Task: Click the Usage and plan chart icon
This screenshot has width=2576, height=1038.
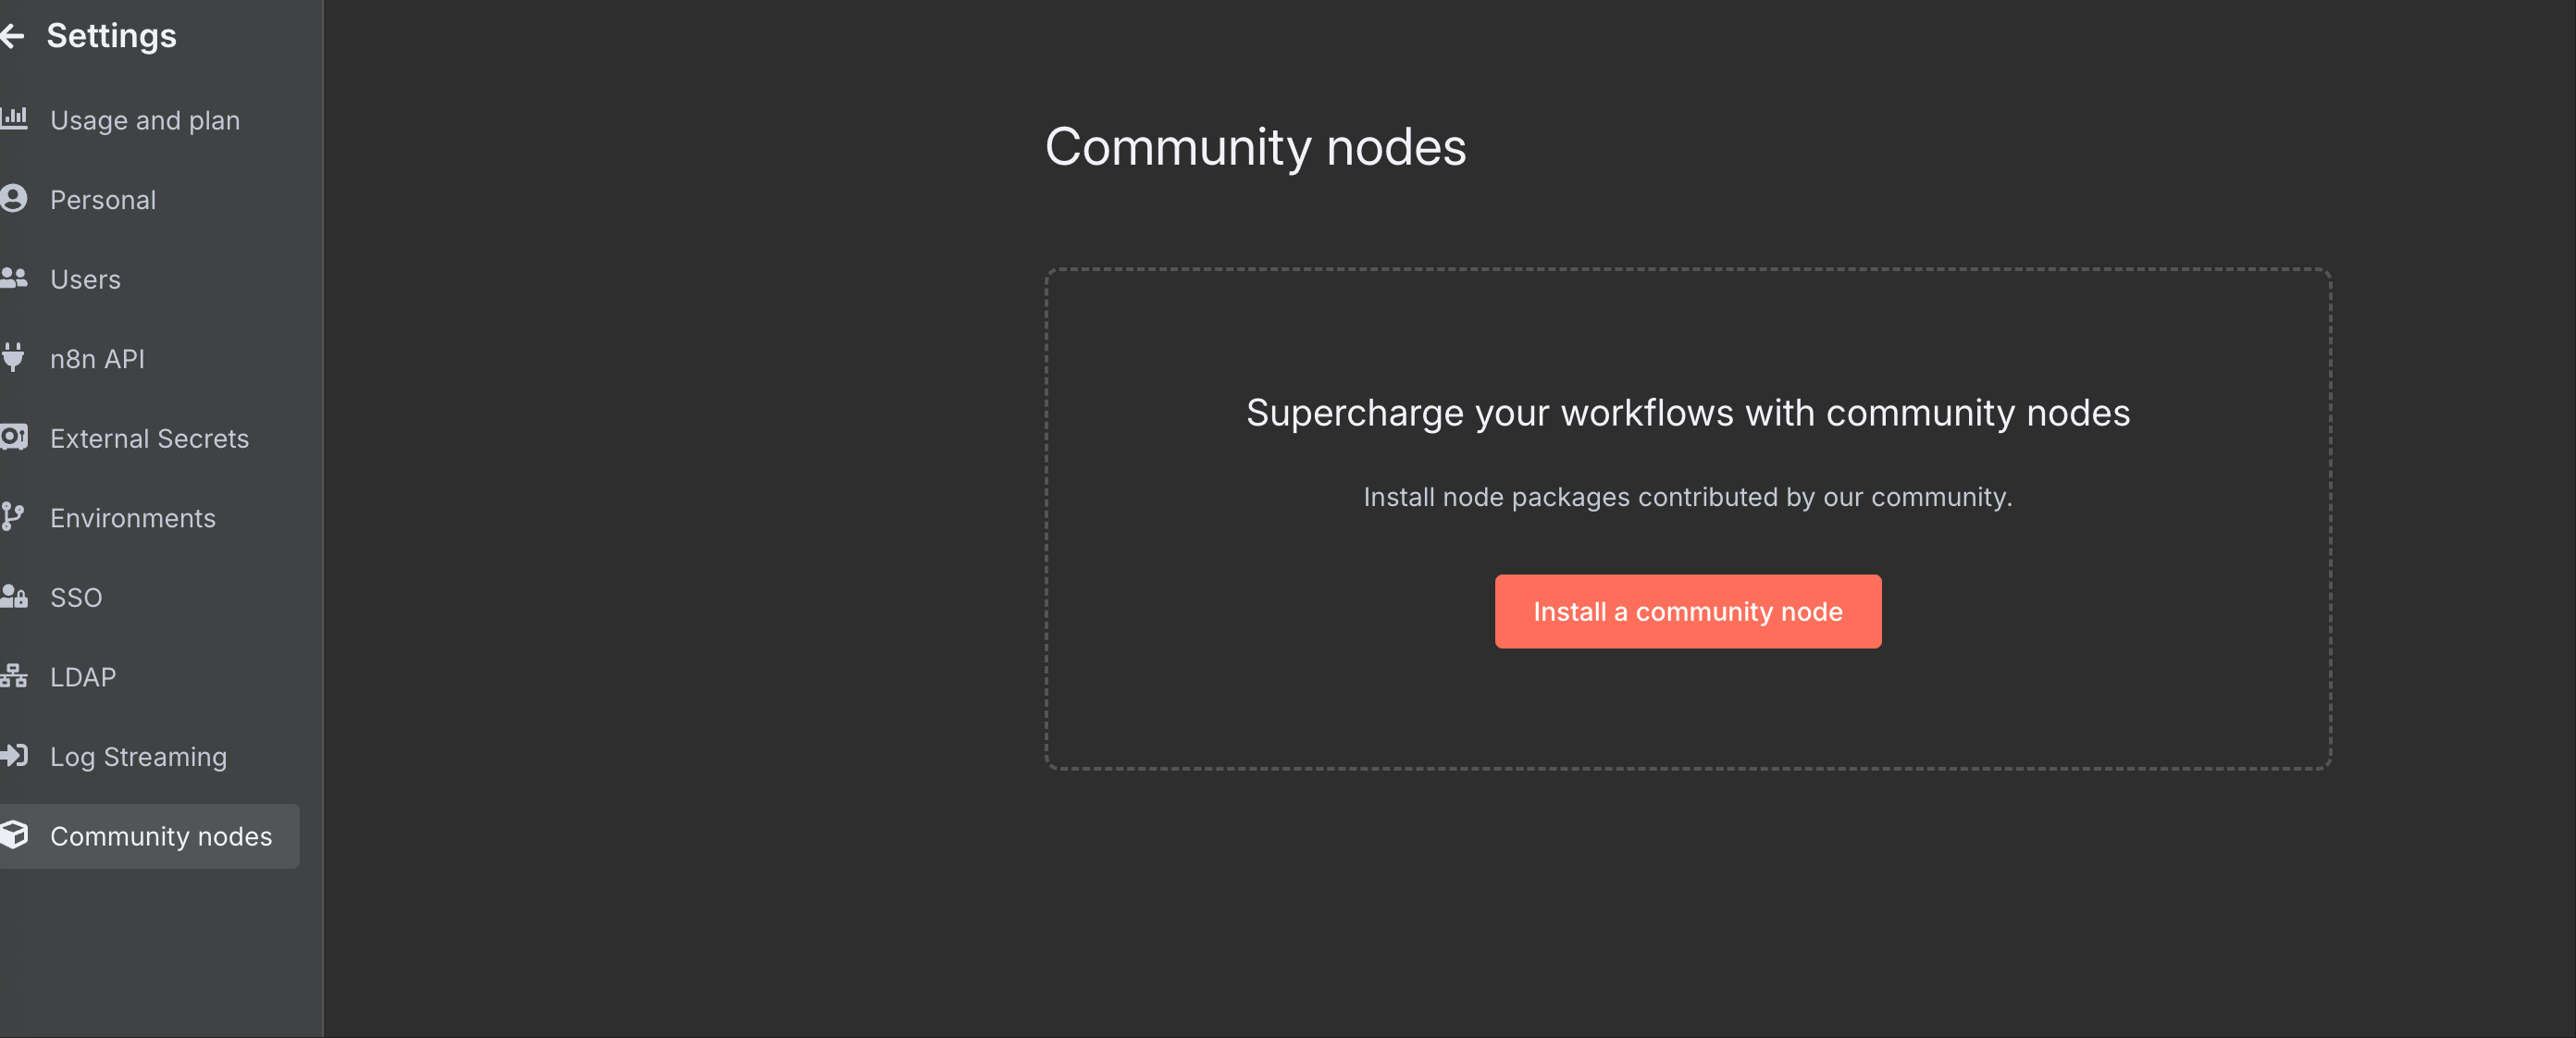Action: point(14,118)
